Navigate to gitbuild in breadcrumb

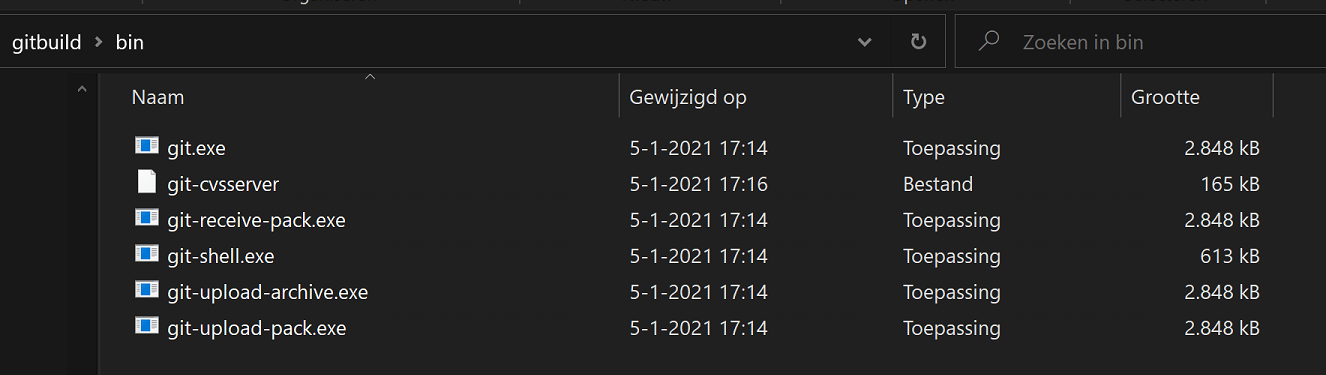pyautogui.click(x=46, y=43)
